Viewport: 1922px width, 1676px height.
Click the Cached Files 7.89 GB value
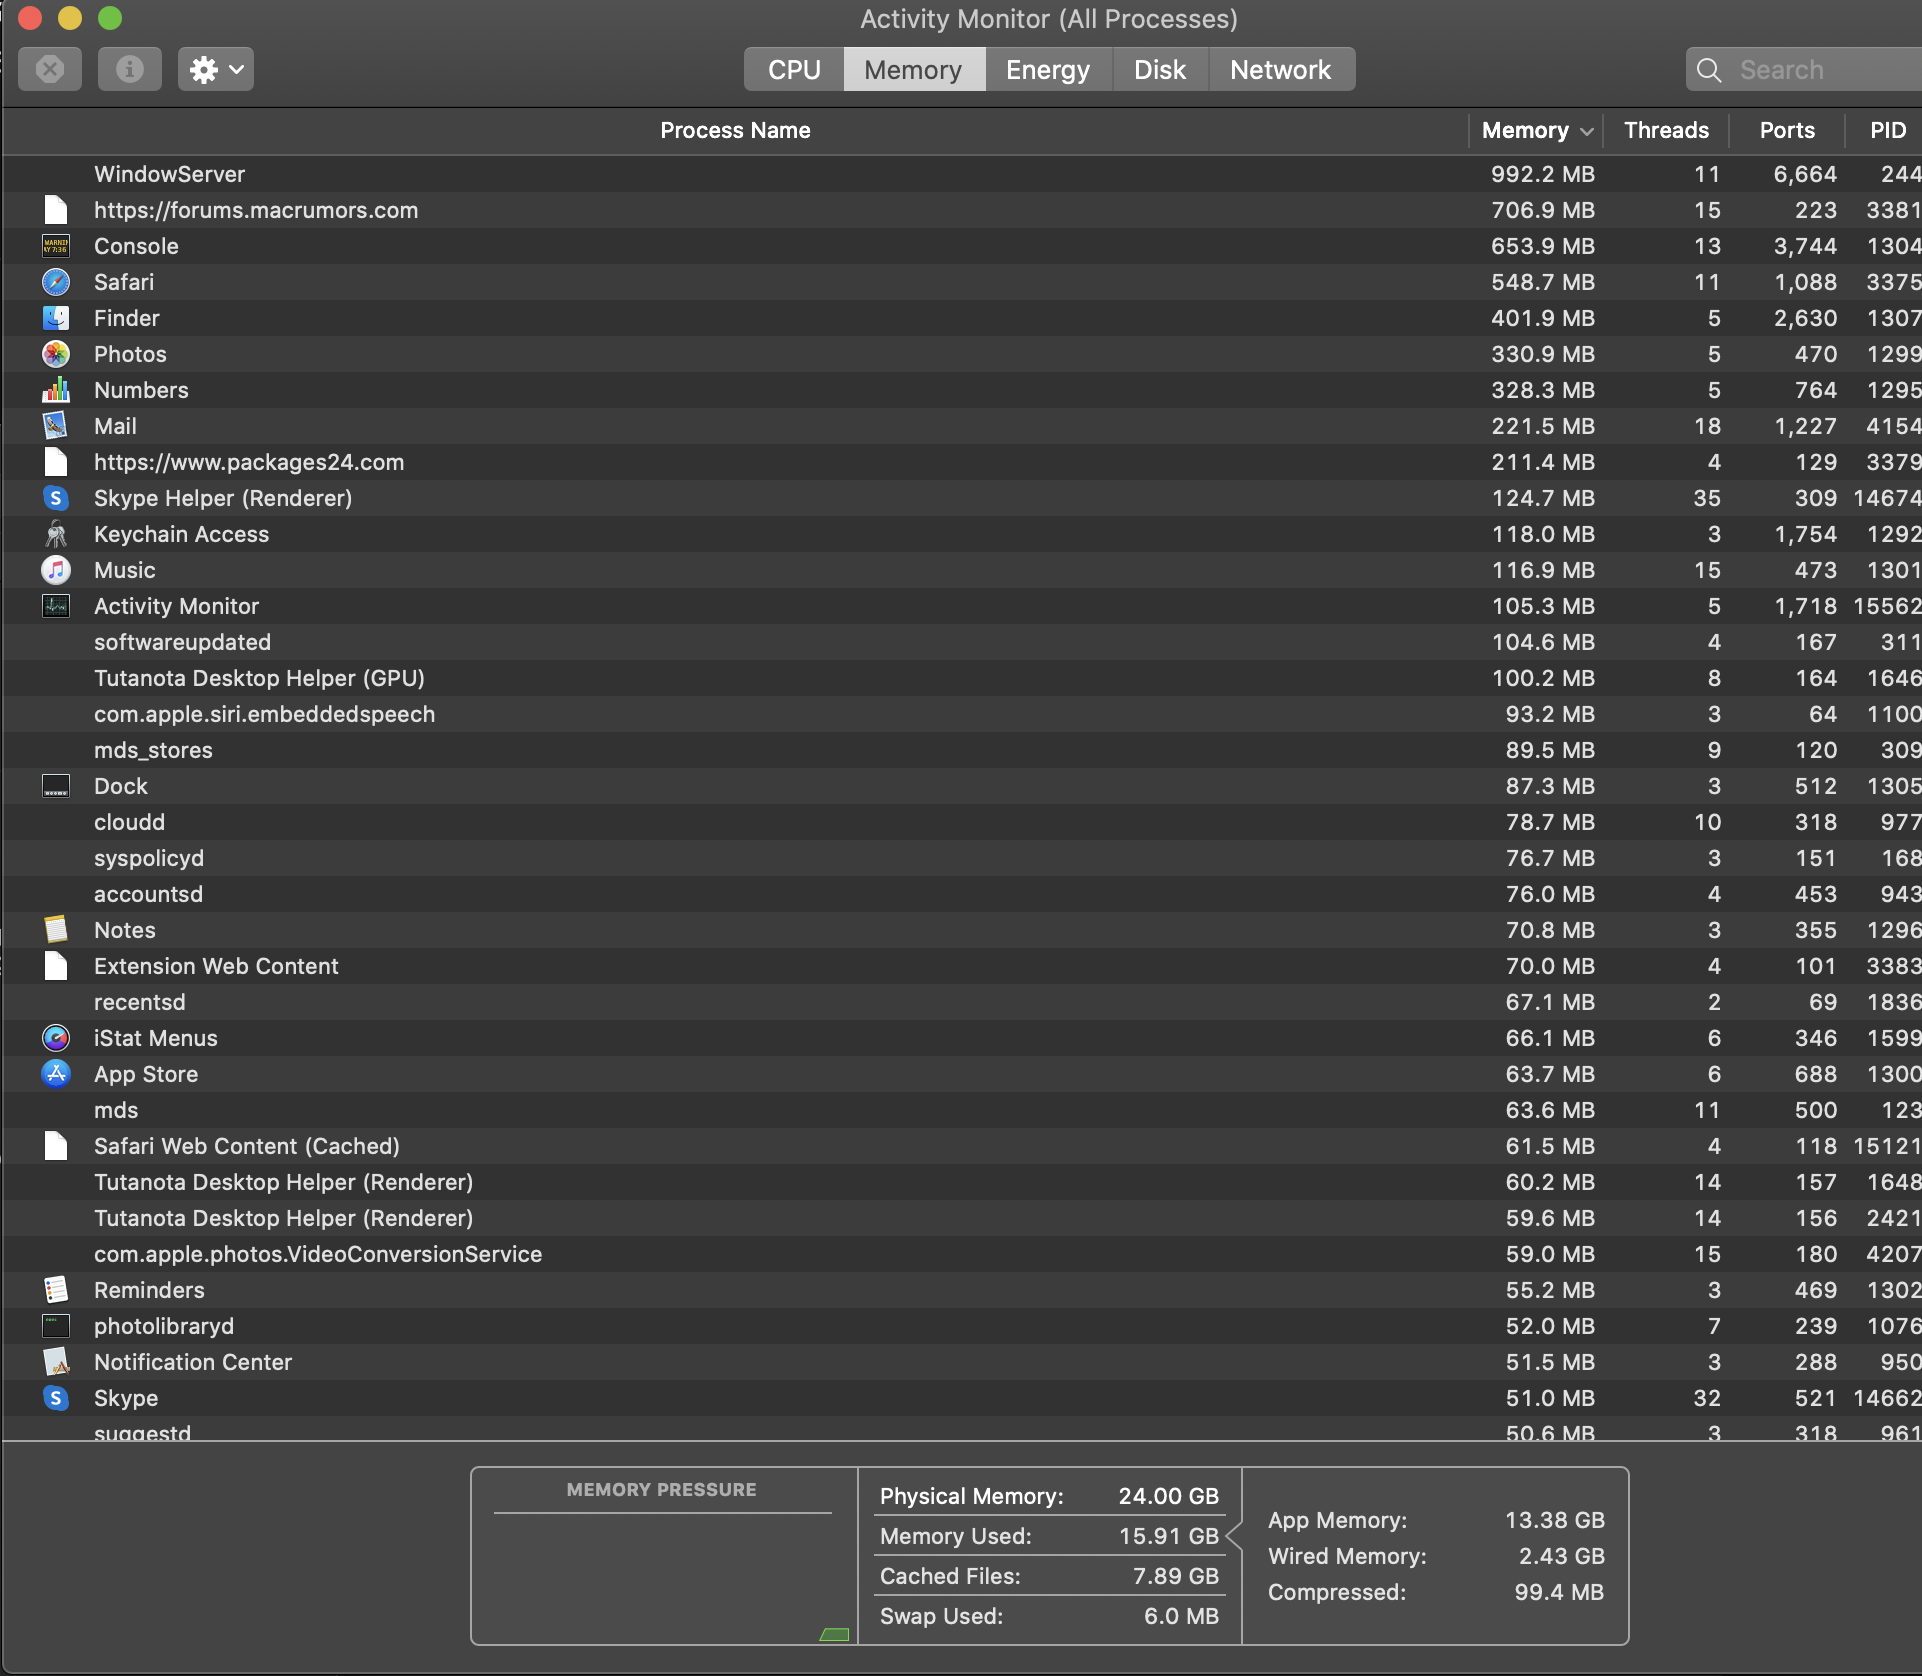tap(1175, 1576)
